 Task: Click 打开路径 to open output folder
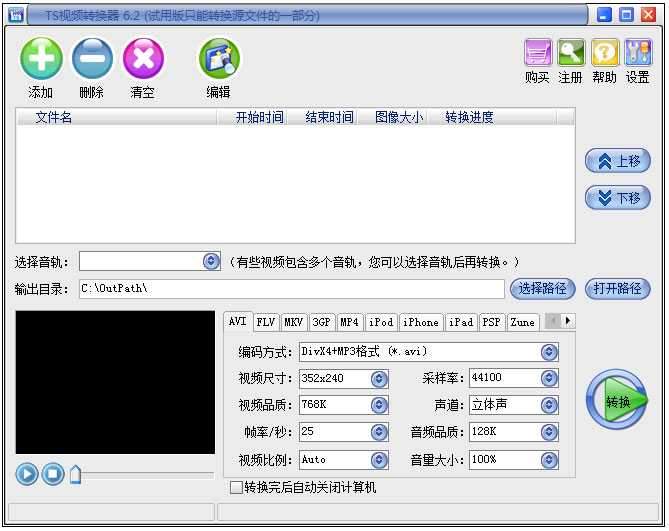[618, 289]
